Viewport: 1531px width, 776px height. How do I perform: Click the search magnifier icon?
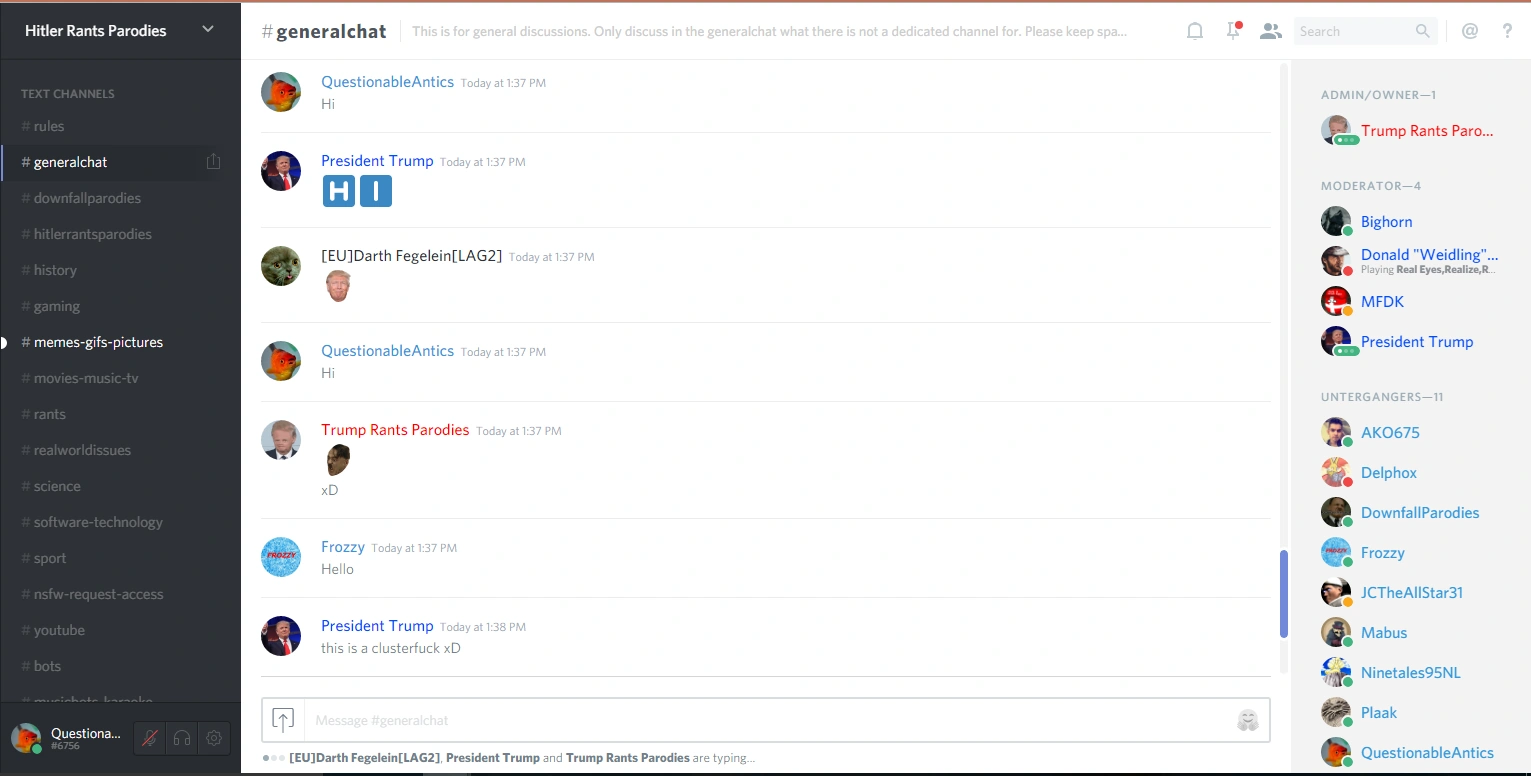pos(1423,31)
